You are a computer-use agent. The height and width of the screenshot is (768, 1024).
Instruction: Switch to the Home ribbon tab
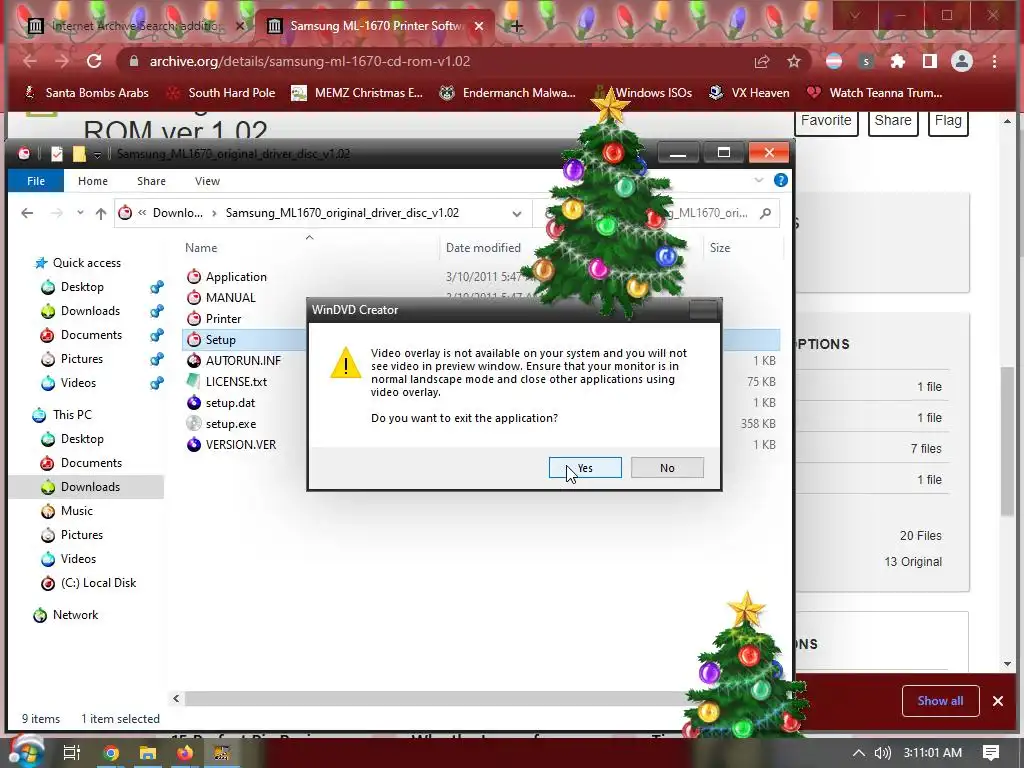(x=93, y=181)
